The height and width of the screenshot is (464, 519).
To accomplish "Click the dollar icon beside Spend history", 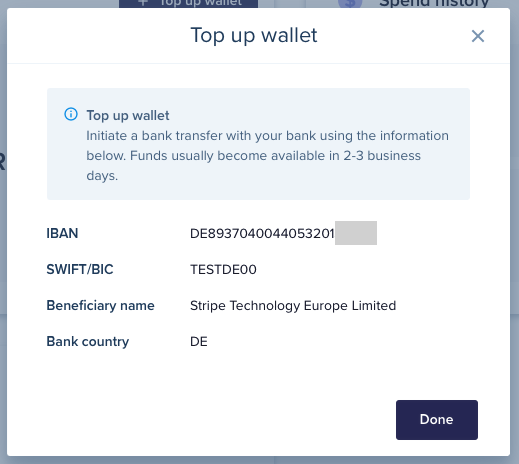I will 350,4.
